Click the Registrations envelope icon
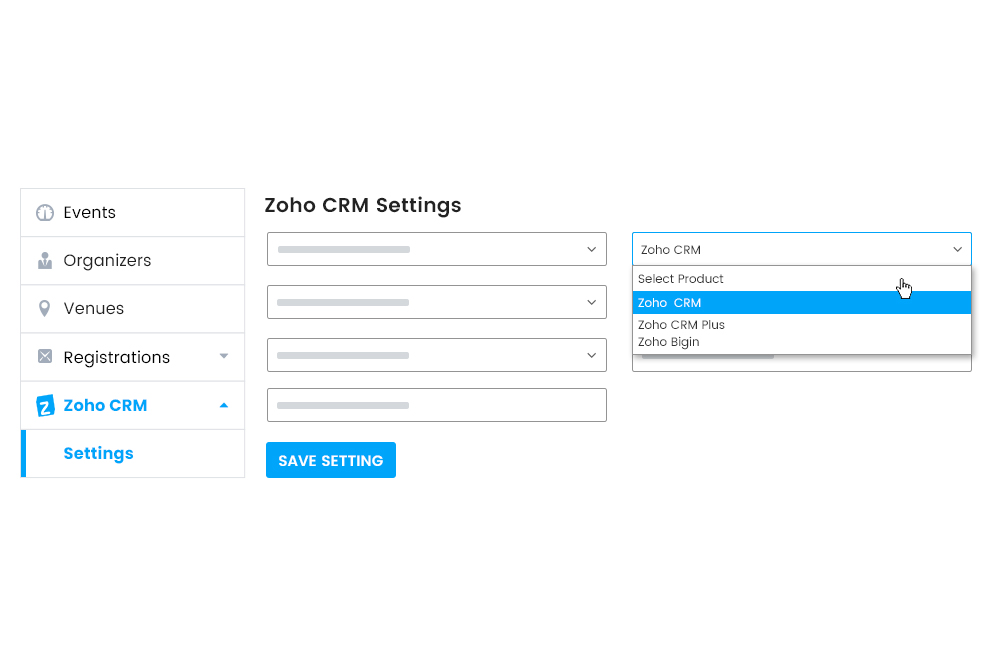 point(45,356)
